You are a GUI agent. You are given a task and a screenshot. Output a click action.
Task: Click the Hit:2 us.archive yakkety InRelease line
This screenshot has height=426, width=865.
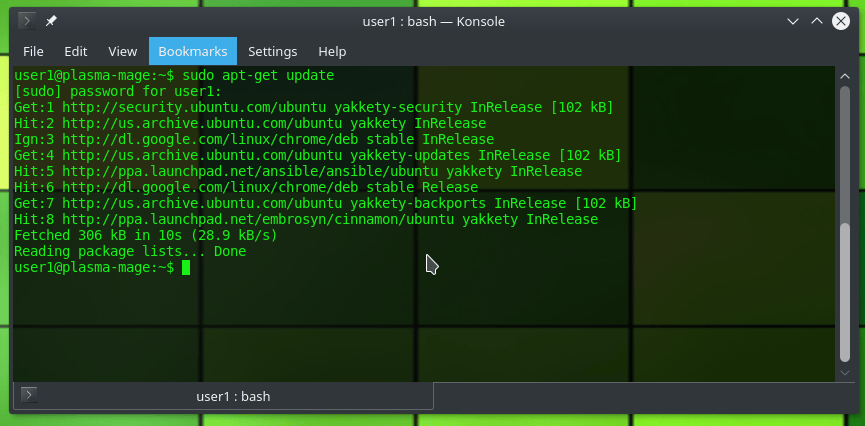click(250, 123)
